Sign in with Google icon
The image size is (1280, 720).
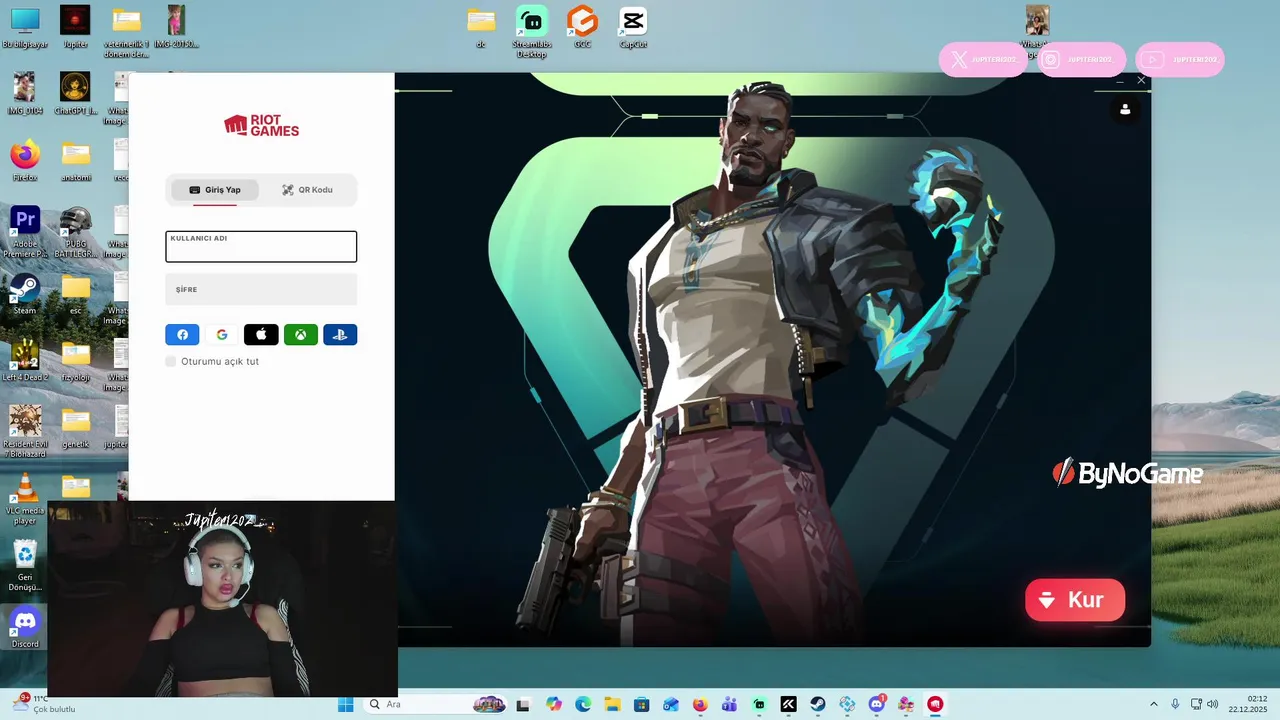coord(222,335)
